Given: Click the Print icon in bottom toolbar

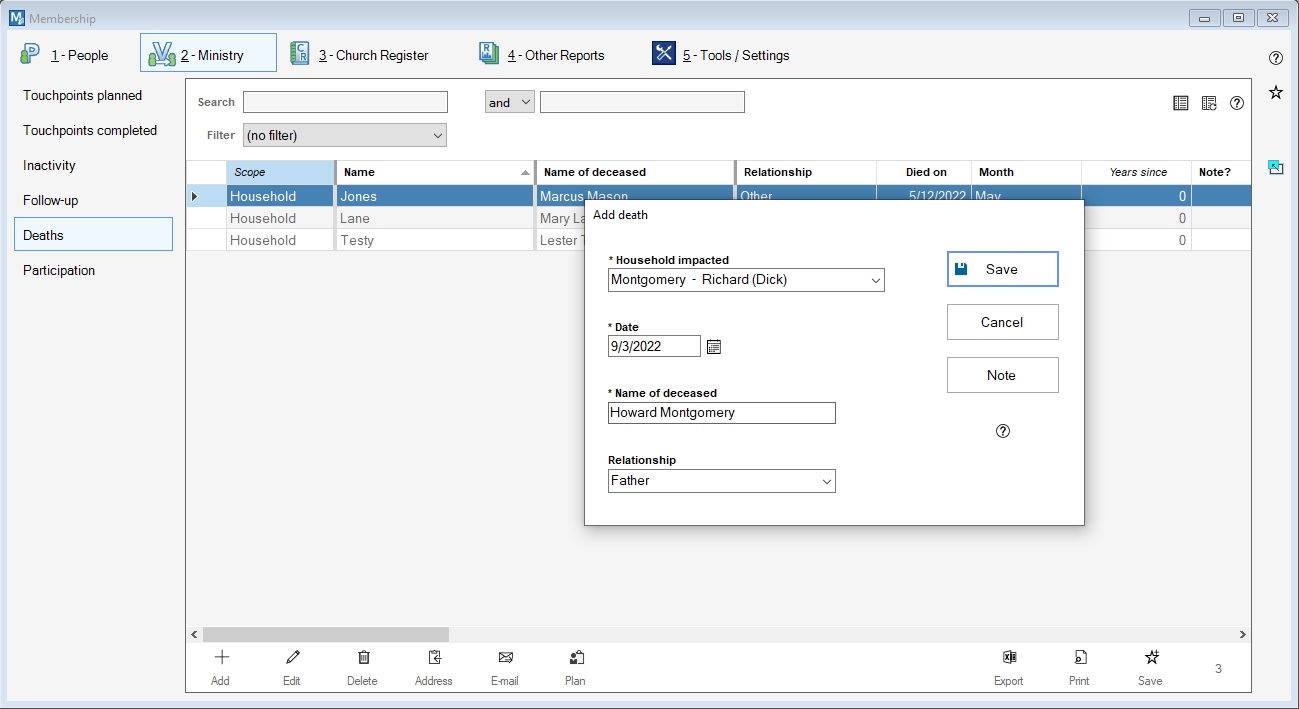Looking at the screenshot, I should pyautogui.click(x=1079, y=658).
